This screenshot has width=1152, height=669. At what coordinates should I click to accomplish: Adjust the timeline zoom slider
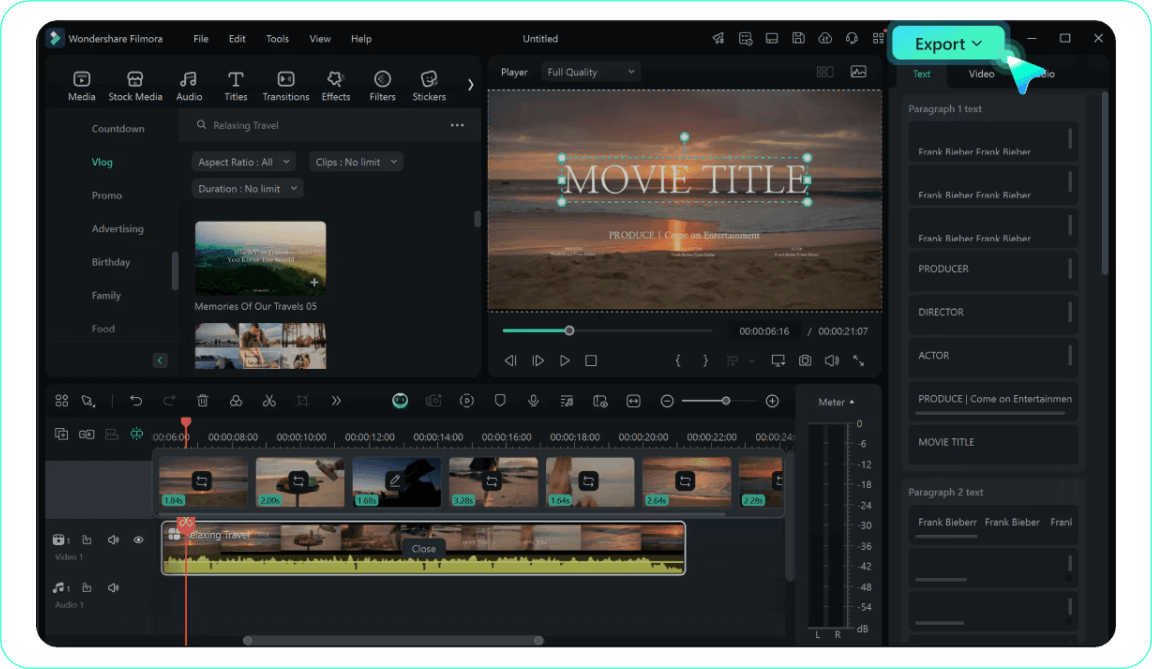pos(726,401)
